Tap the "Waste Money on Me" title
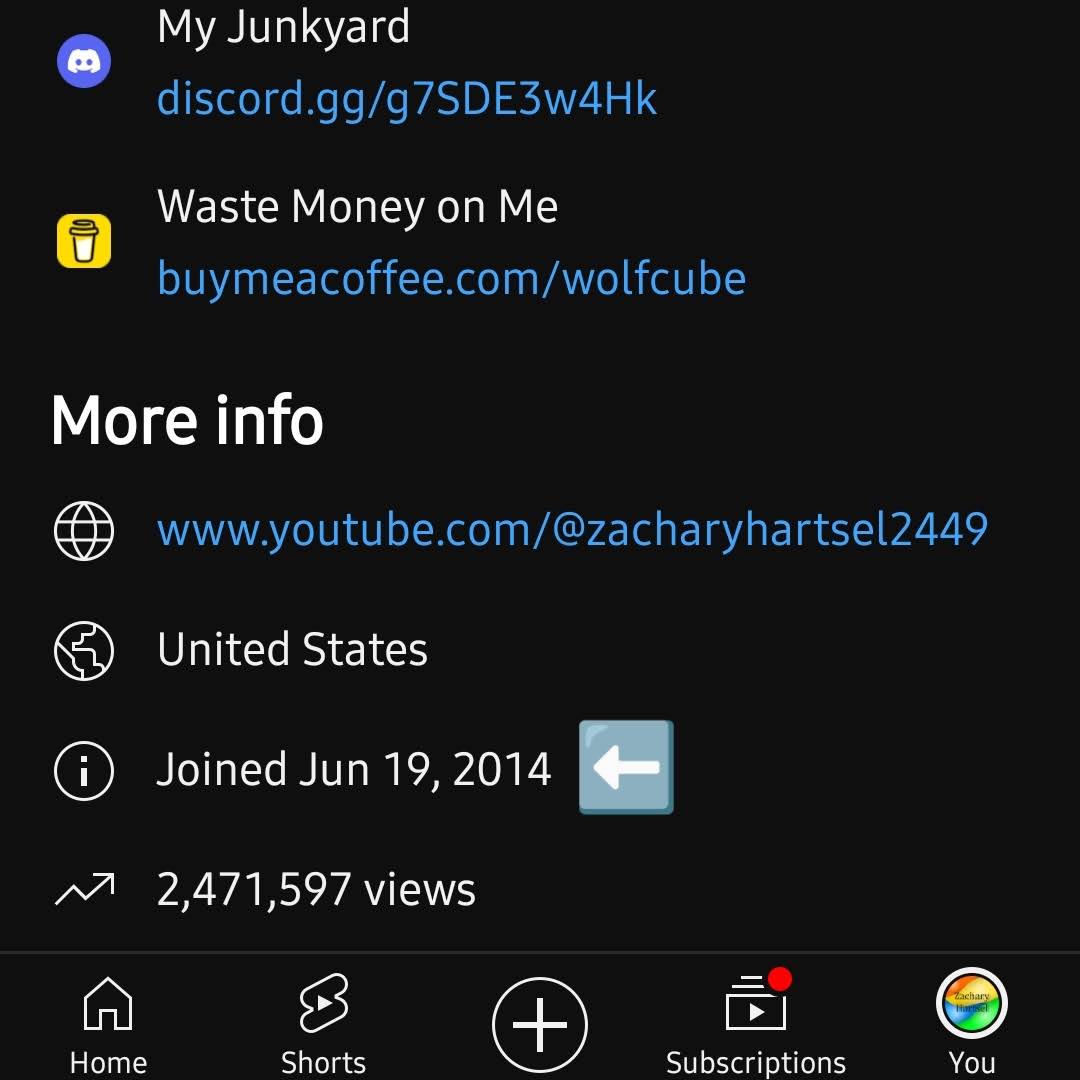The height and width of the screenshot is (1080, 1080). coord(357,207)
